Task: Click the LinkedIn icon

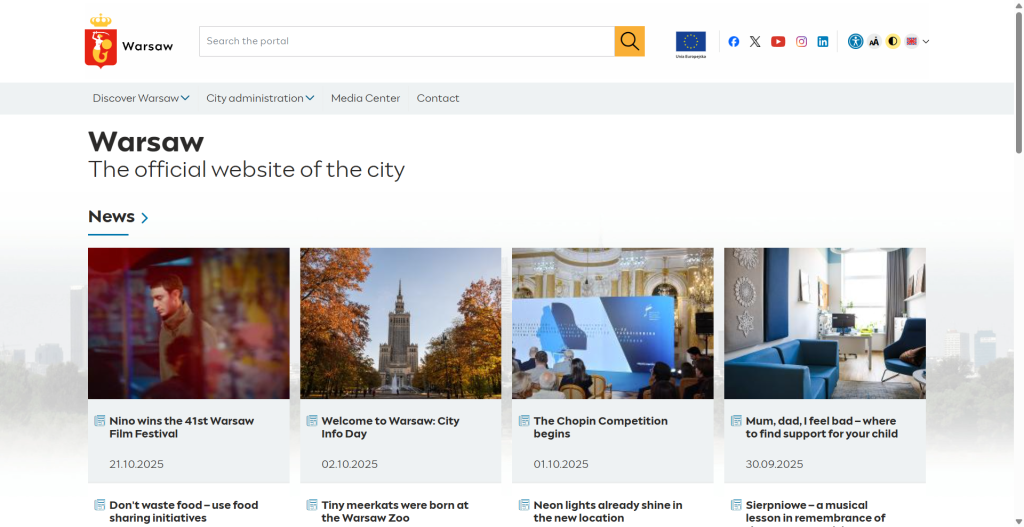Action: point(823,41)
